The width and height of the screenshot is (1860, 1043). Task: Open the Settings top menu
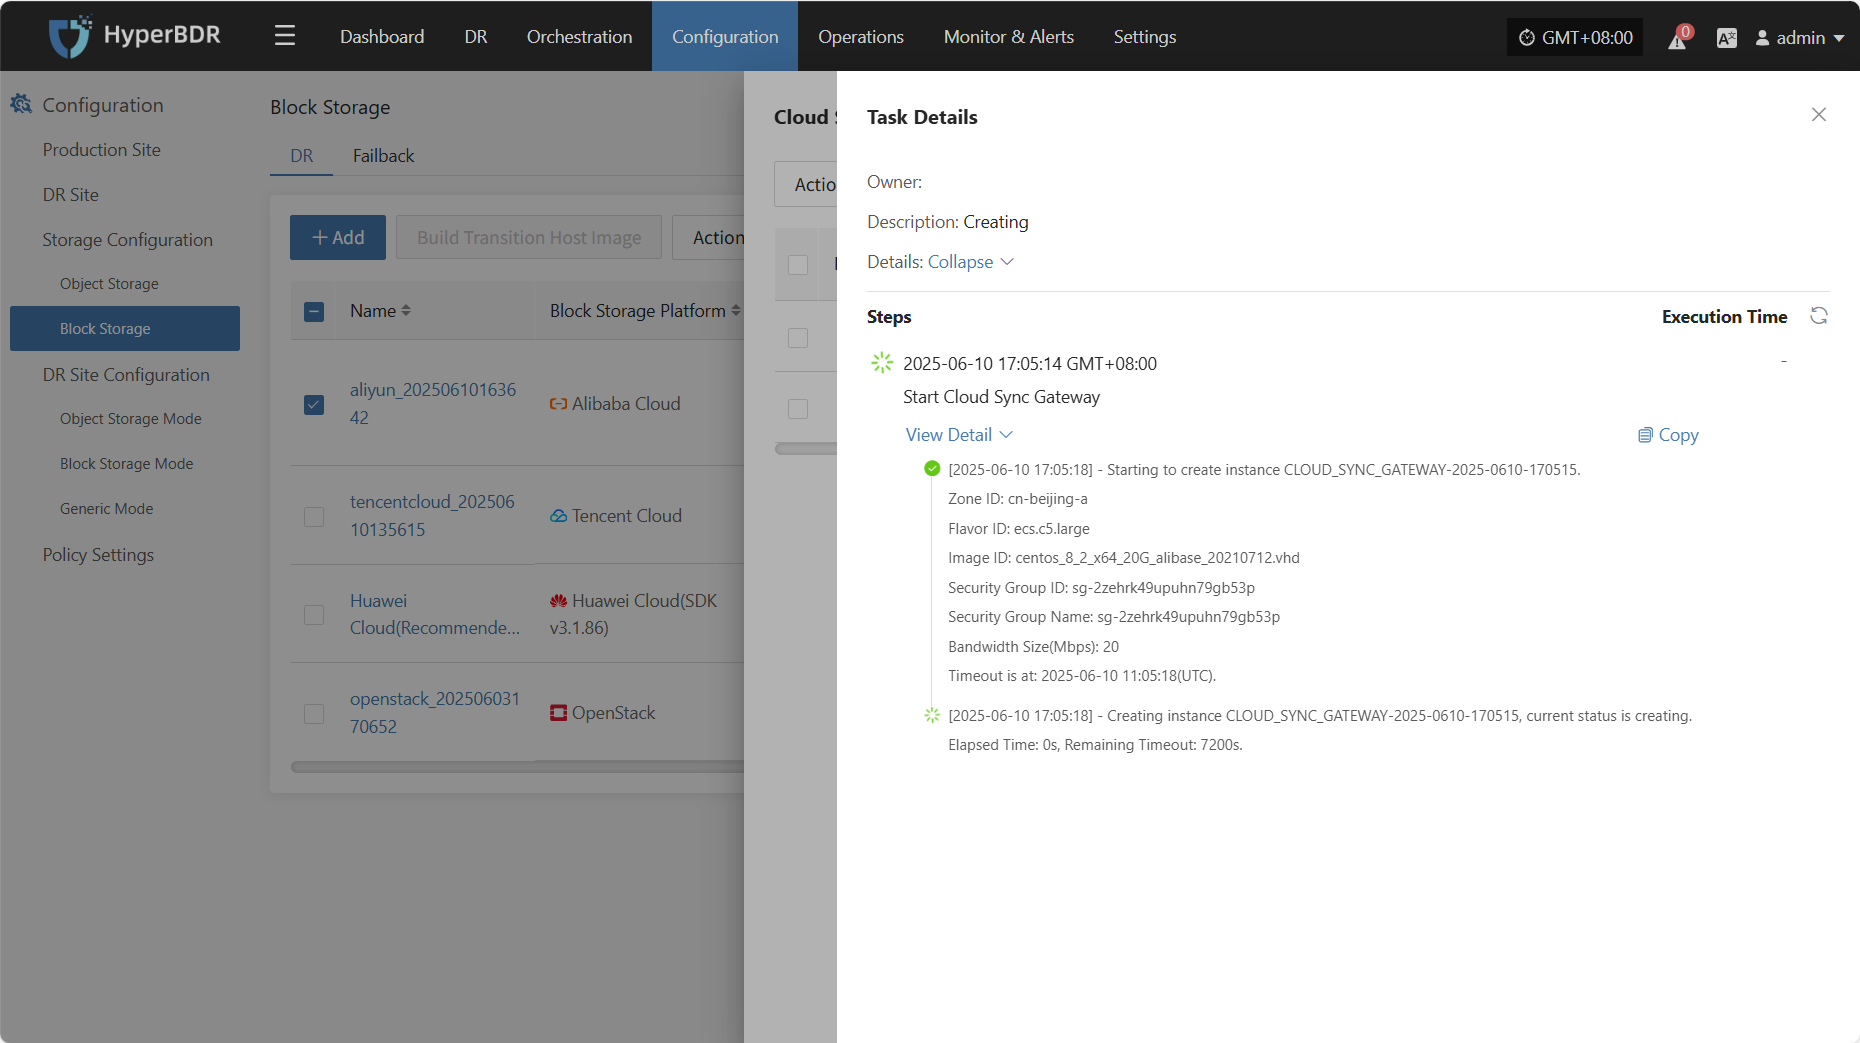click(x=1145, y=37)
